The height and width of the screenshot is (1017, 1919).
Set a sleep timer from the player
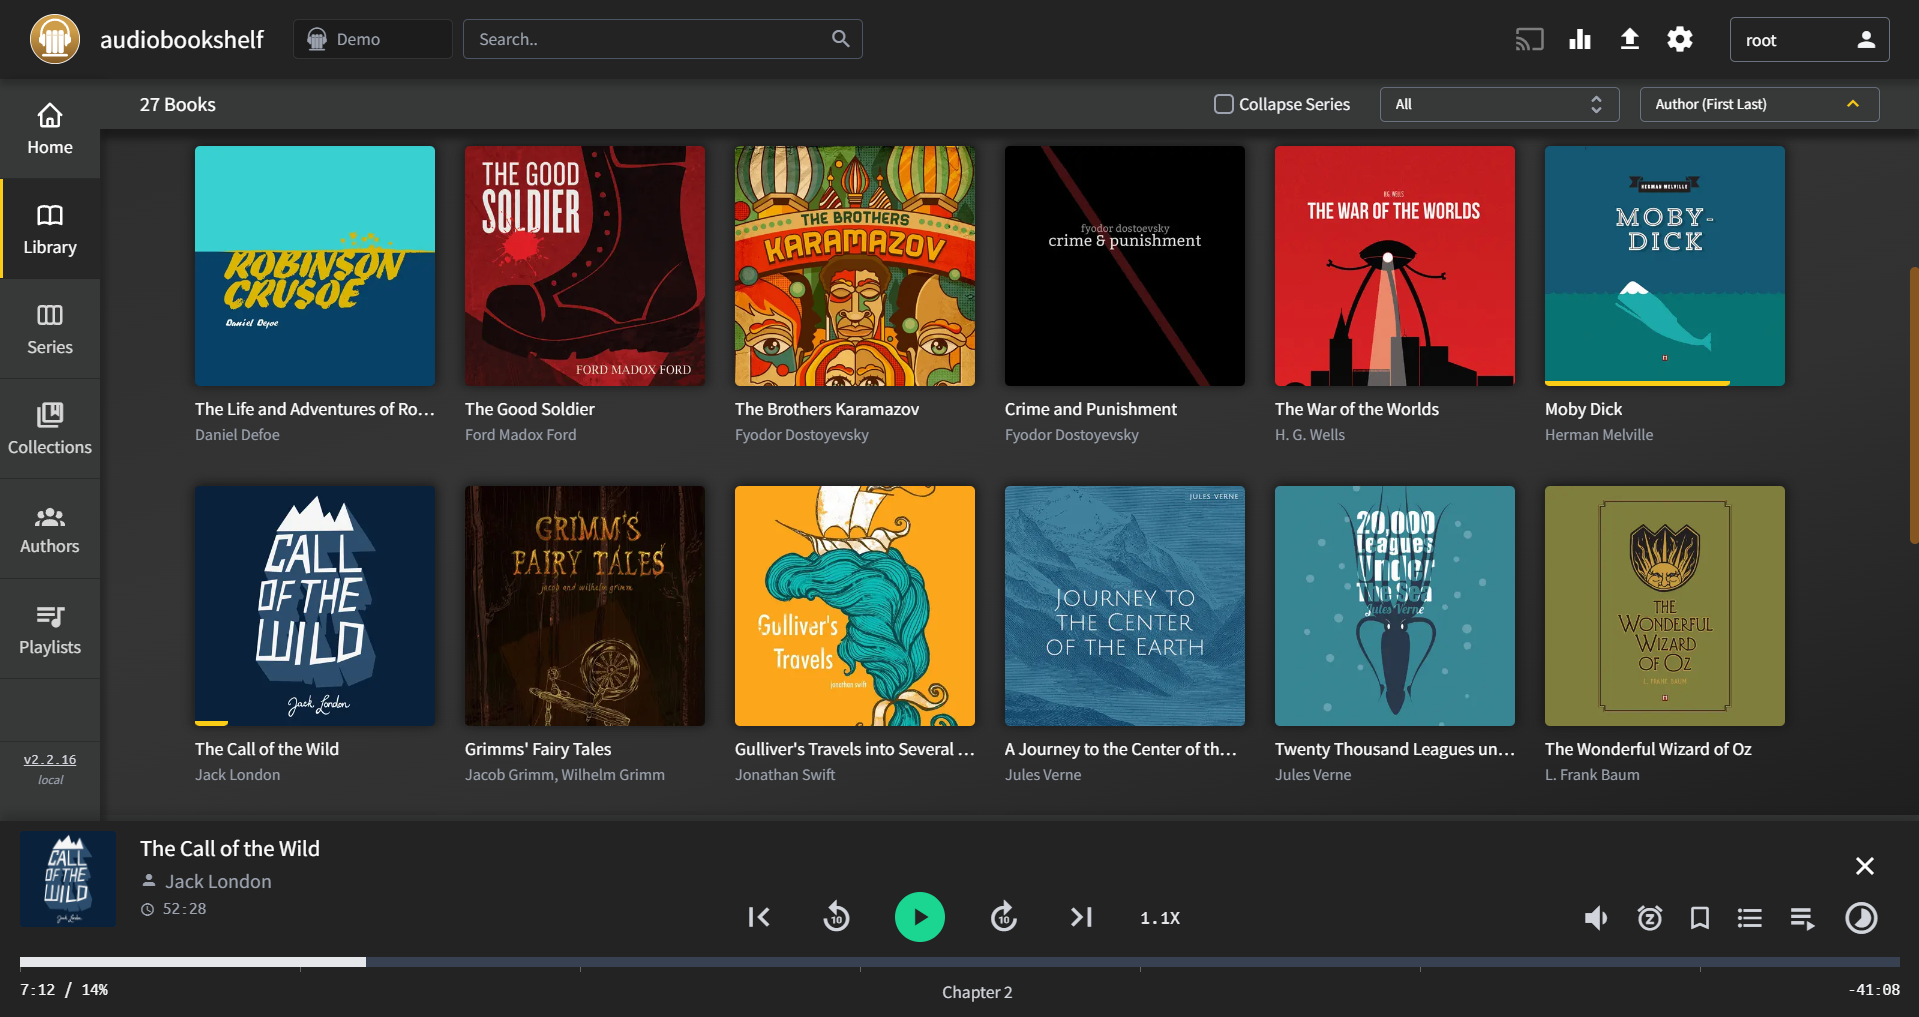(x=1649, y=917)
